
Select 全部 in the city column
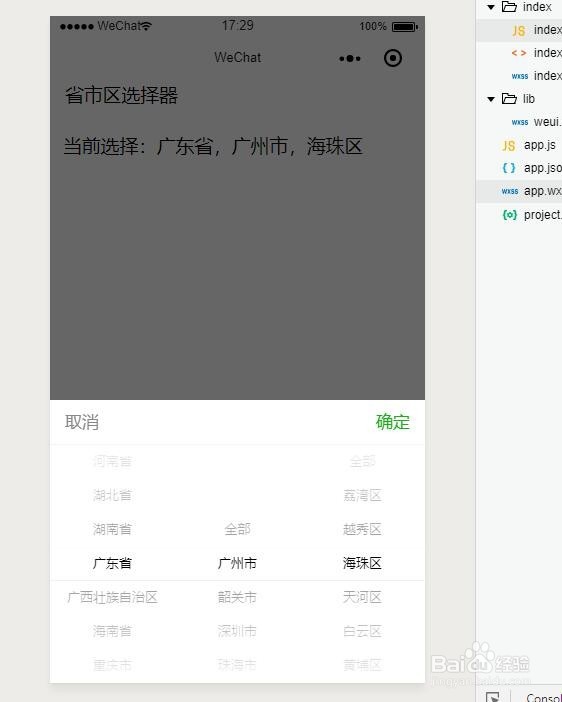click(x=237, y=529)
